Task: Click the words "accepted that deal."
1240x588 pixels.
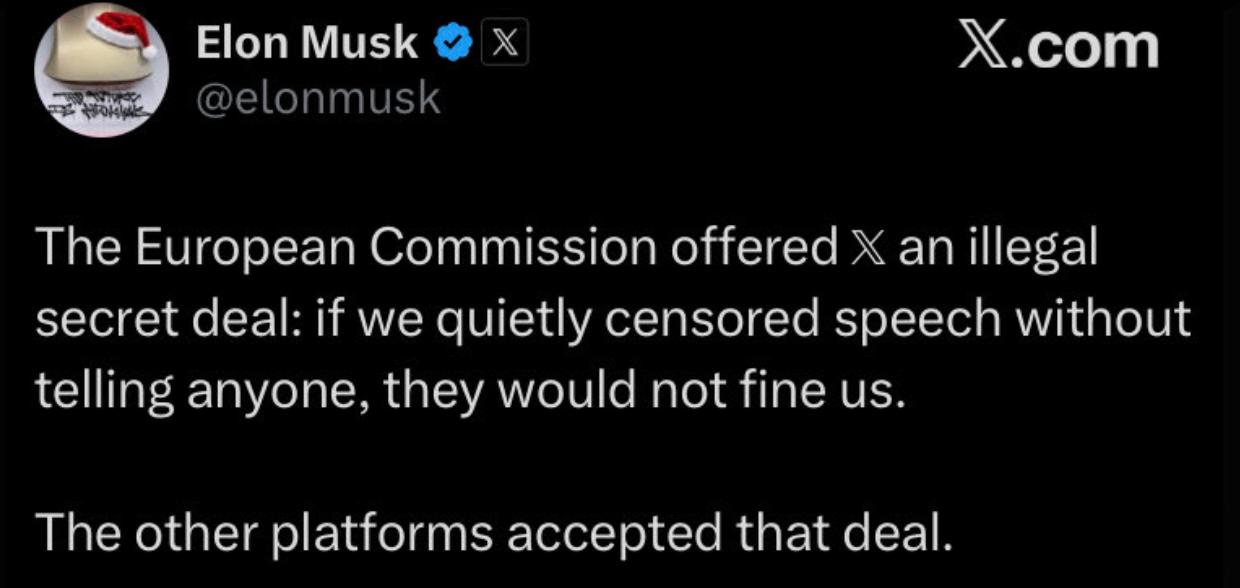Action: pyautogui.click(x=725, y=534)
